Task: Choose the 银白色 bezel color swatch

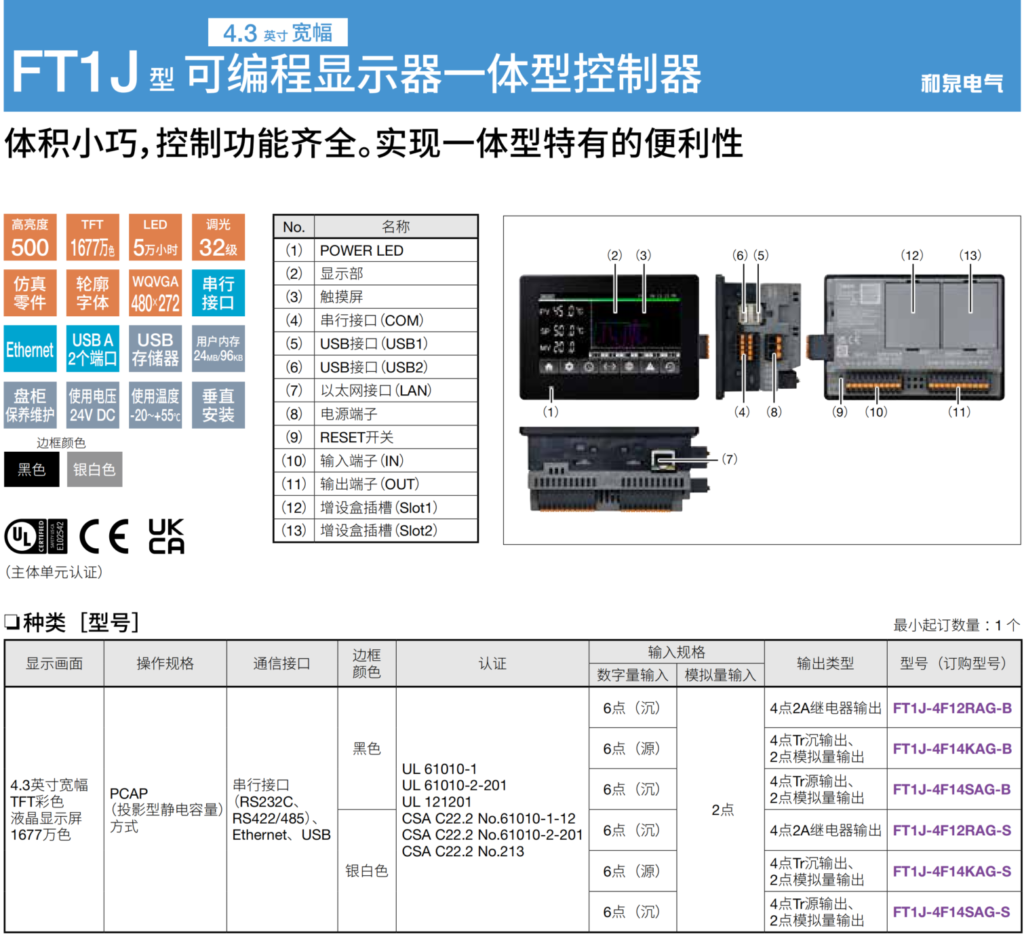Action: (94, 469)
